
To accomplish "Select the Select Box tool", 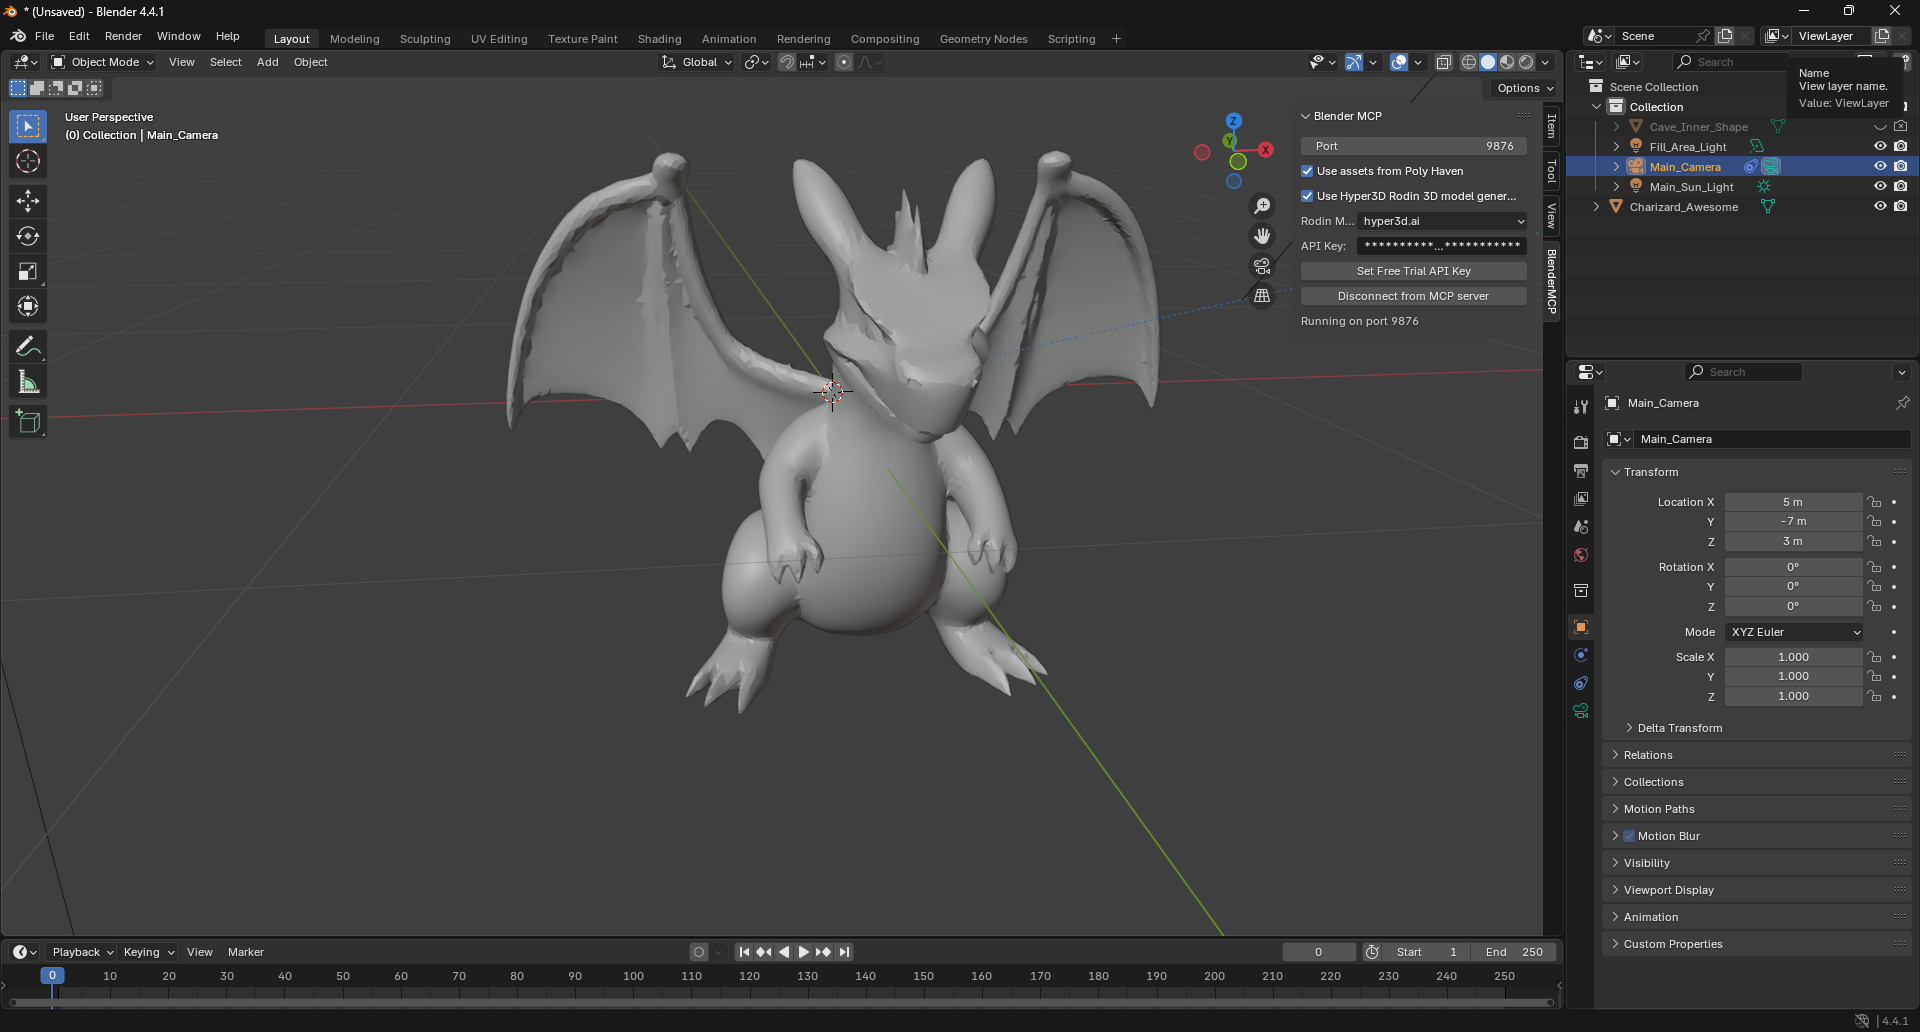I will (28, 126).
